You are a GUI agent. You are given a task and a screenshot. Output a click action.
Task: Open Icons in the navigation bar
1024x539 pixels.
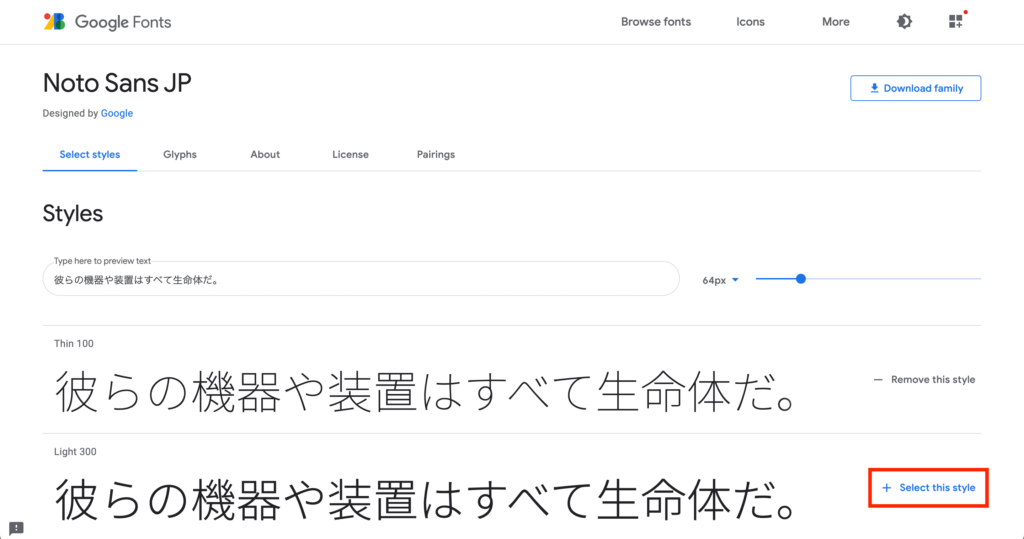pos(750,22)
